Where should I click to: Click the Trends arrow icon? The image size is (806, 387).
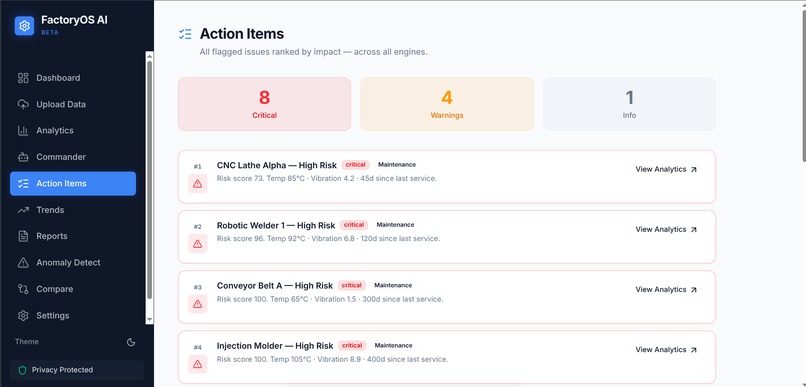(23, 210)
